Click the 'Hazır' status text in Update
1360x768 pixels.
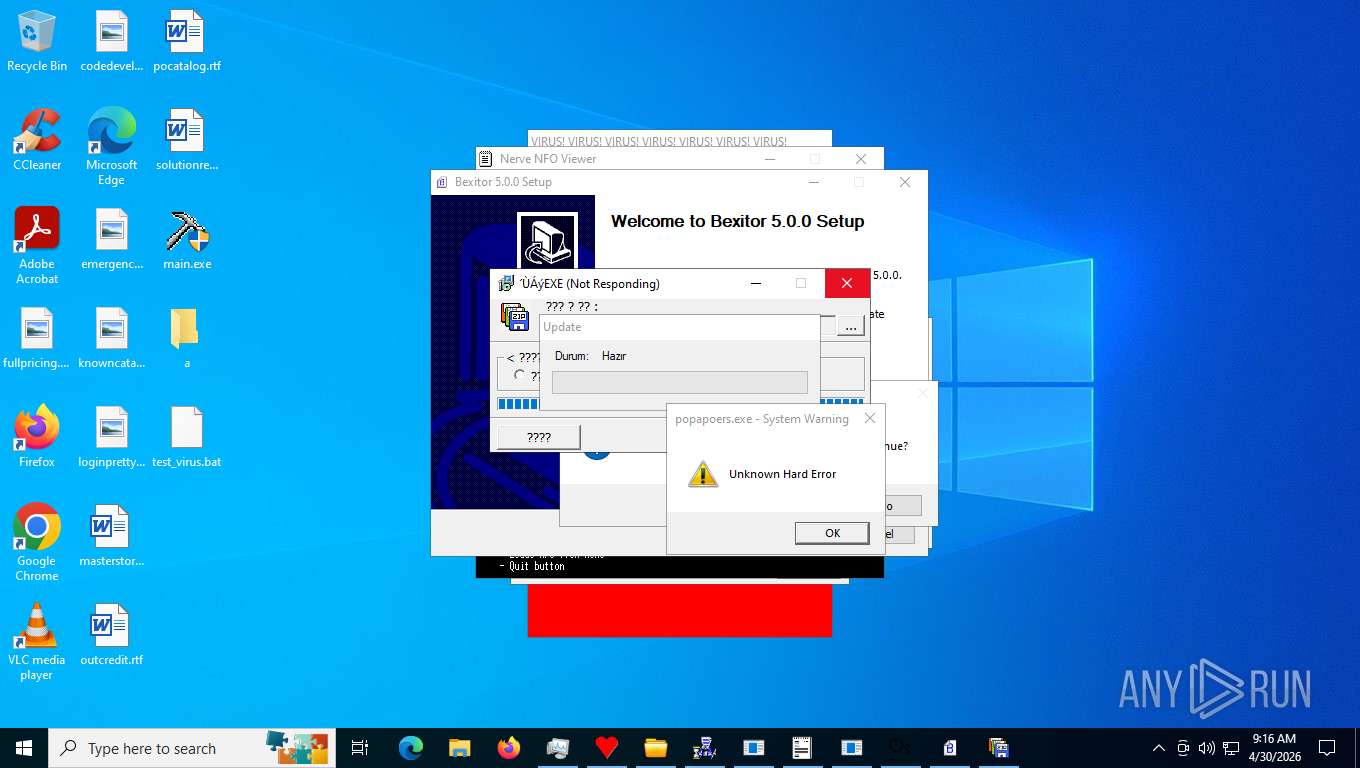(x=614, y=356)
